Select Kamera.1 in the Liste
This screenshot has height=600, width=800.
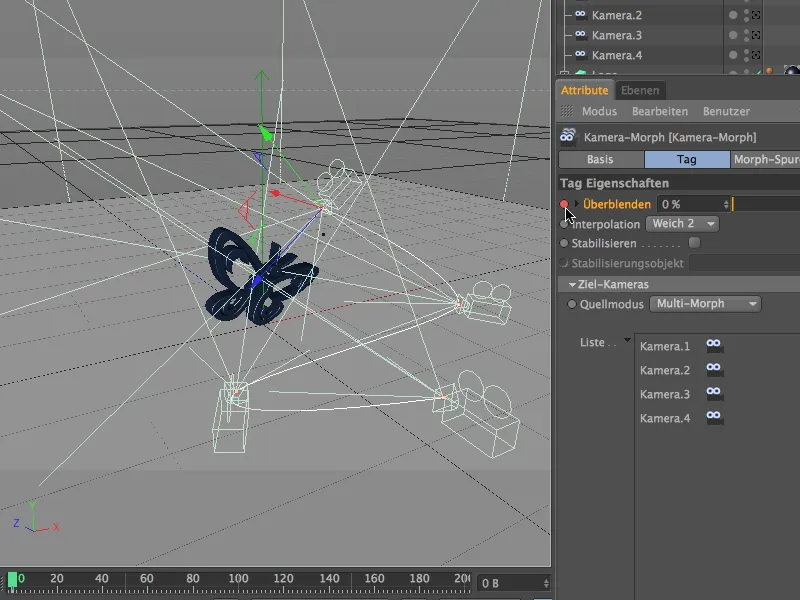[x=665, y=346]
